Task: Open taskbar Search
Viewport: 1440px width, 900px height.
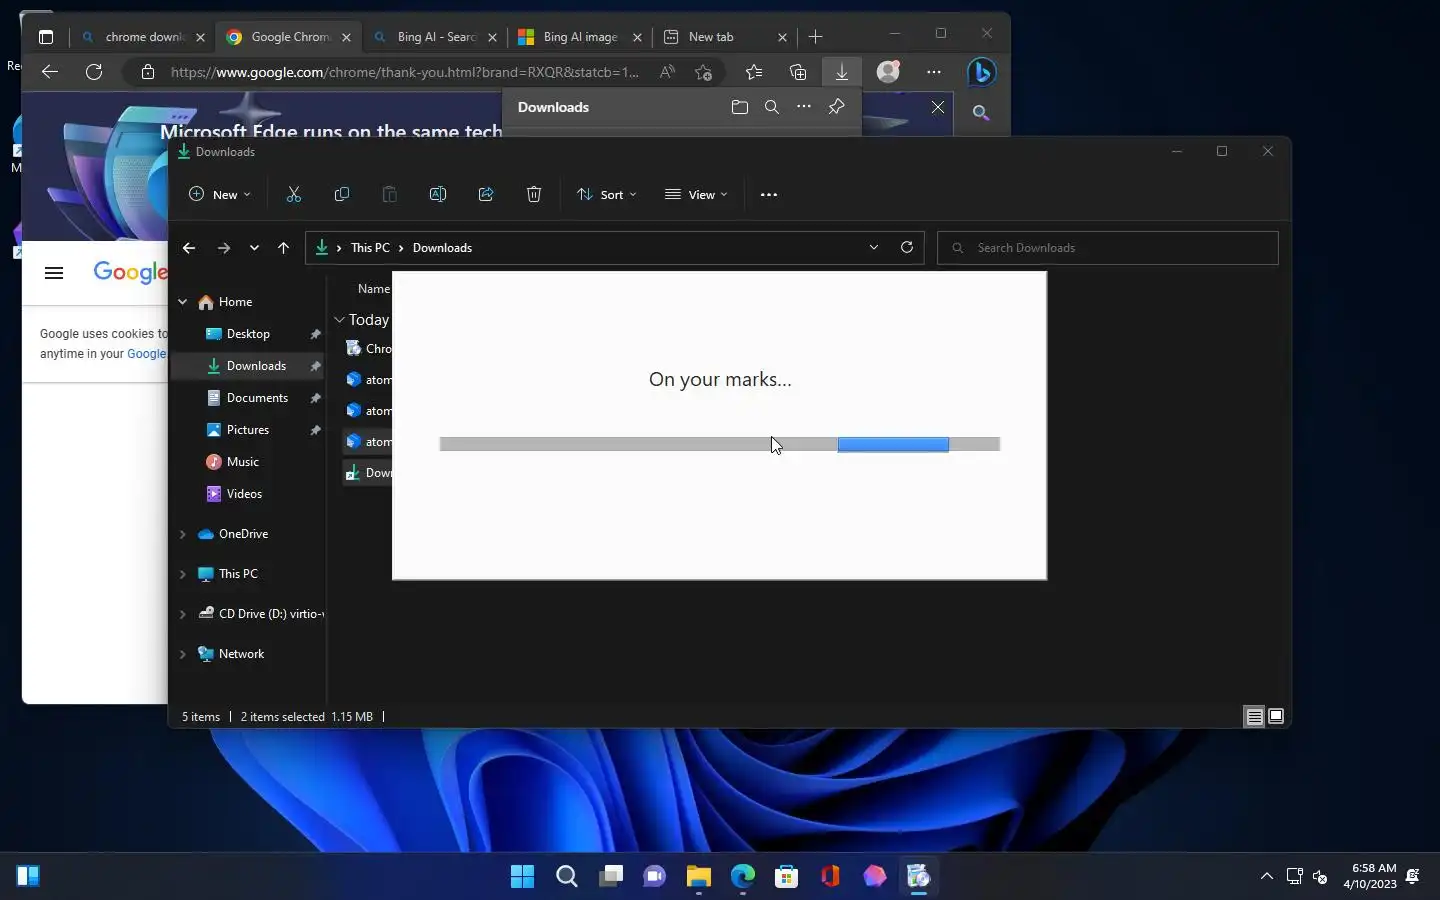Action: [x=567, y=877]
